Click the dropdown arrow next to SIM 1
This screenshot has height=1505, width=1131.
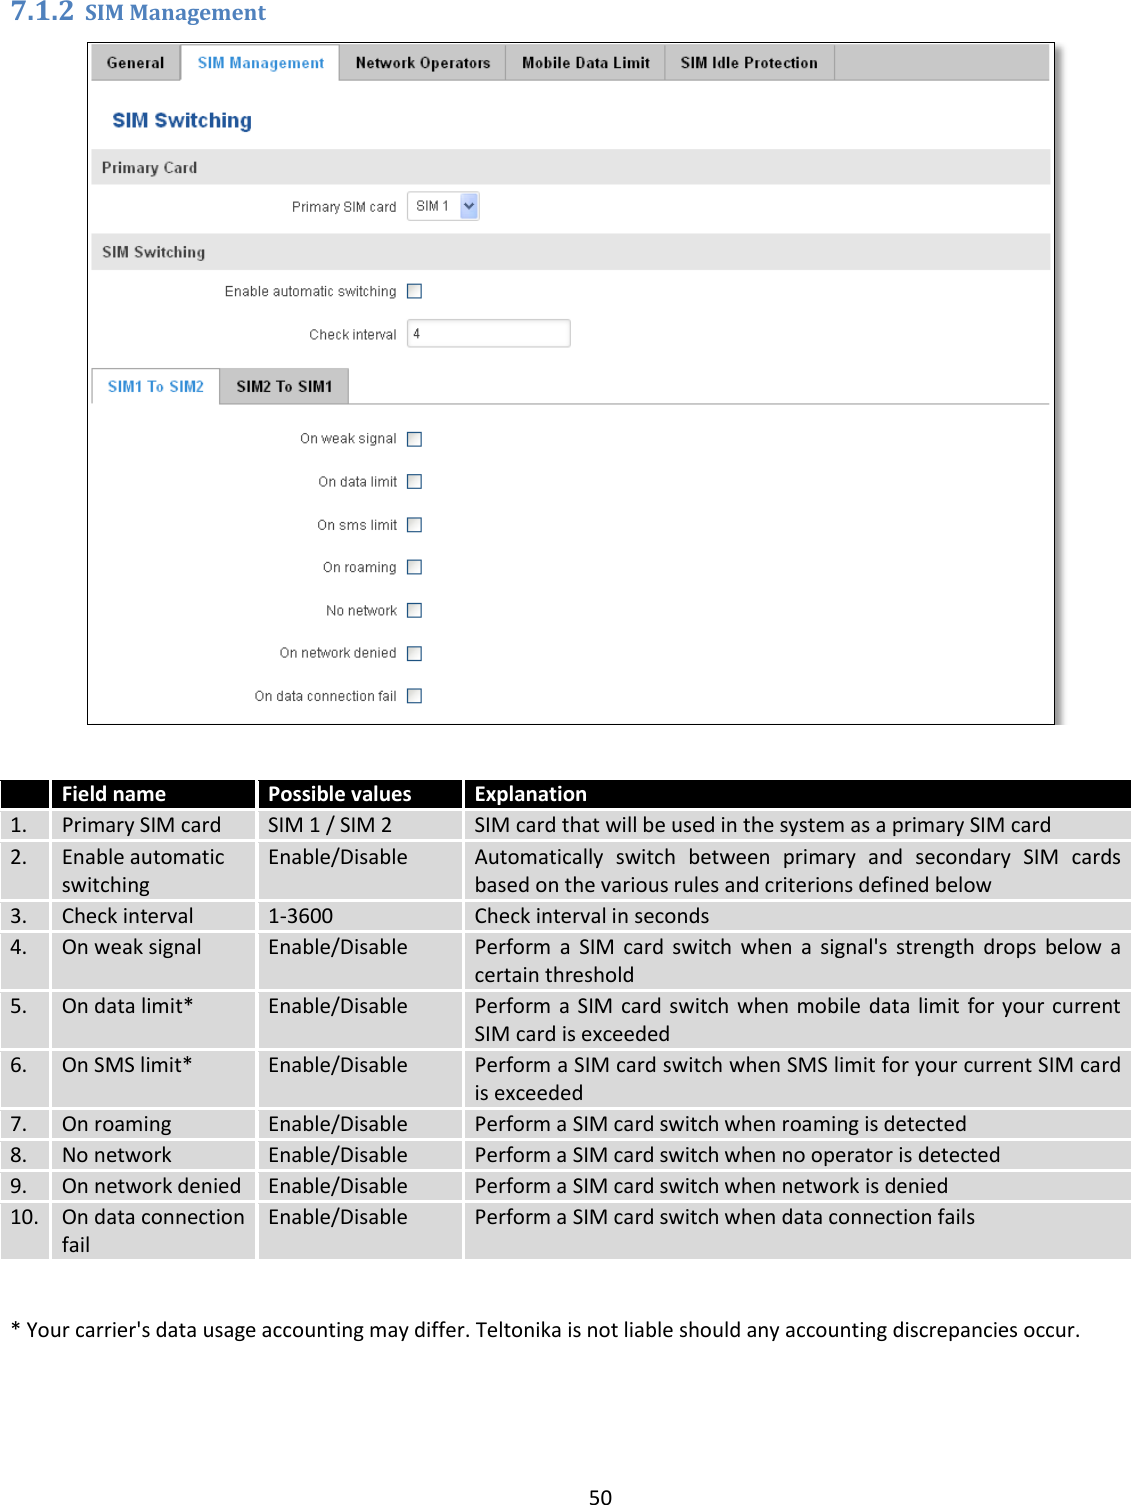coord(469,205)
